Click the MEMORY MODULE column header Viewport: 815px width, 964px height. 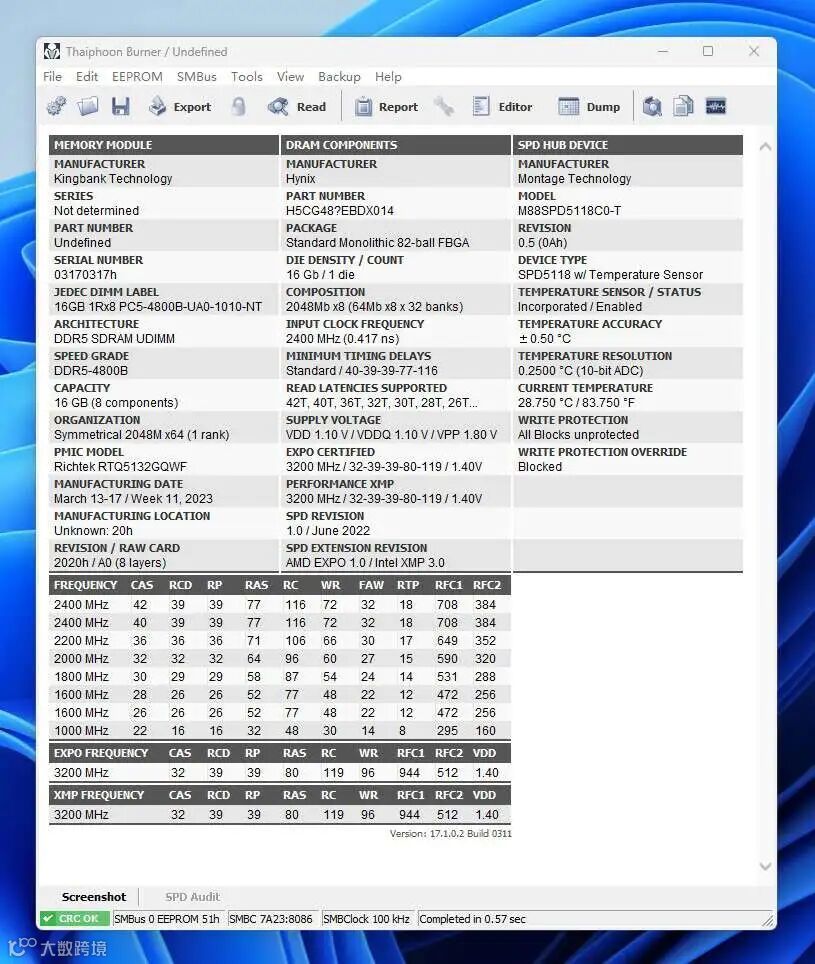[163, 145]
